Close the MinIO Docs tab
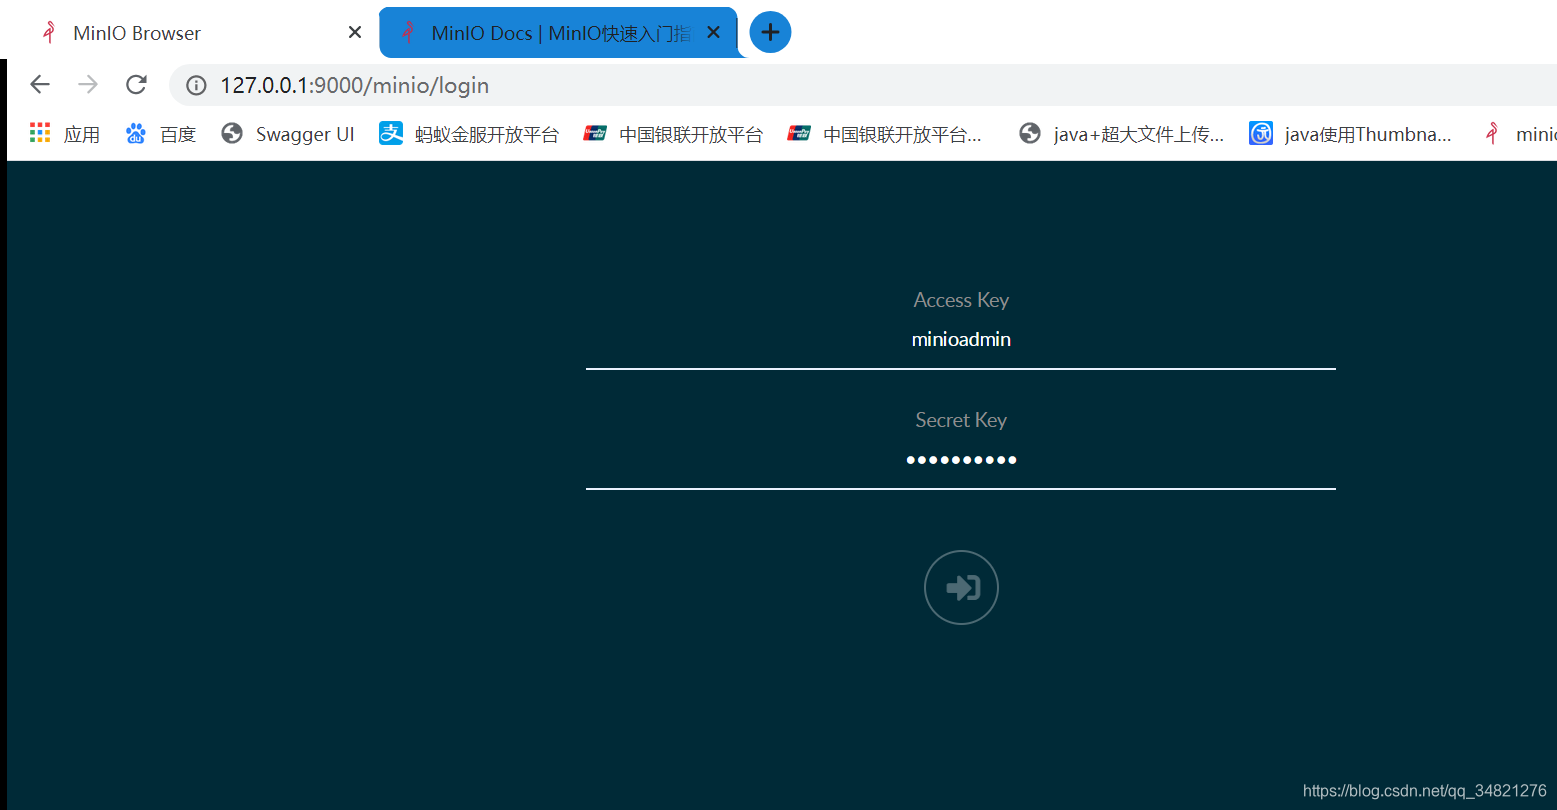This screenshot has height=810, width=1557. click(x=713, y=33)
